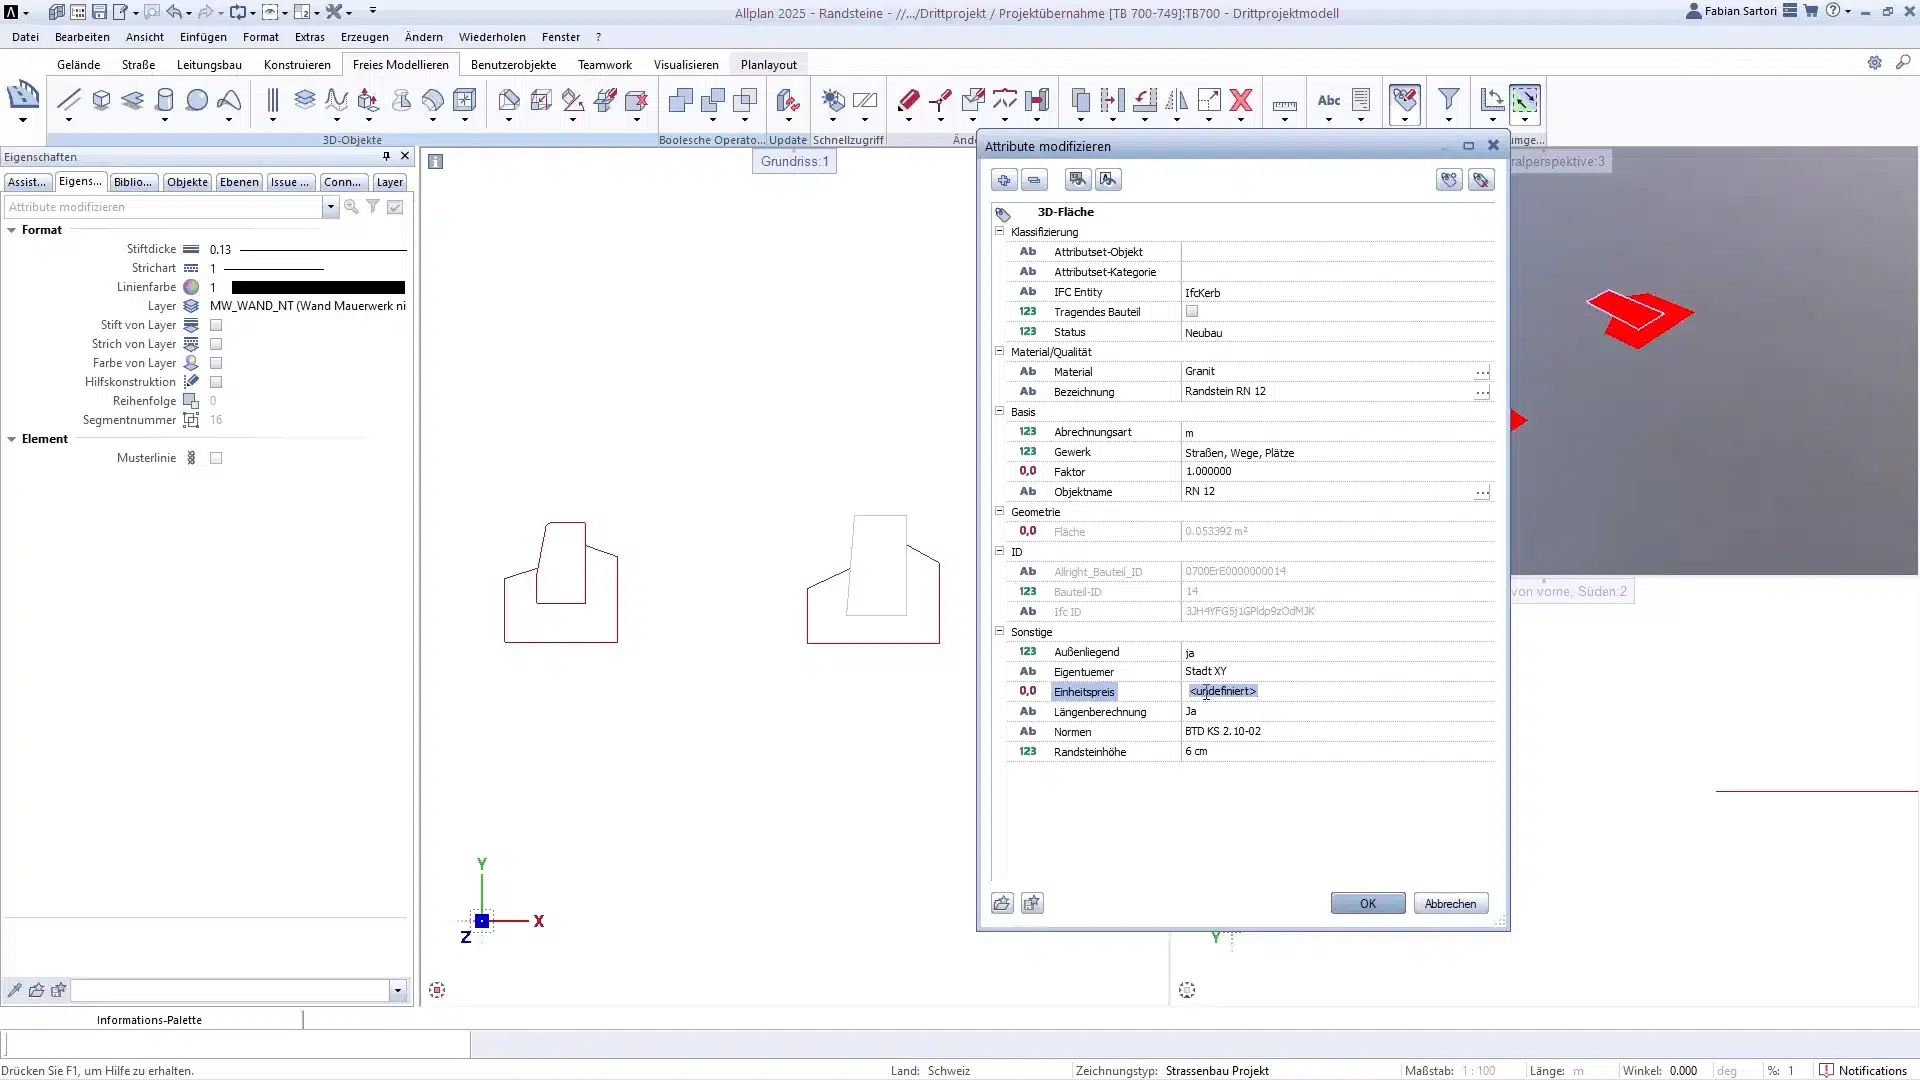Switch to the Teamwork tab
This screenshot has width=1920, height=1080.
point(604,64)
